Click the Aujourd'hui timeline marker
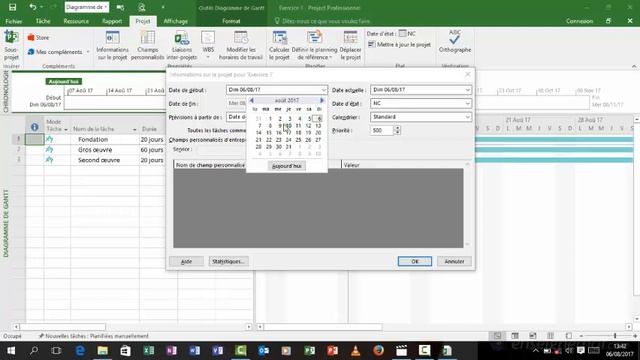 click(x=63, y=82)
